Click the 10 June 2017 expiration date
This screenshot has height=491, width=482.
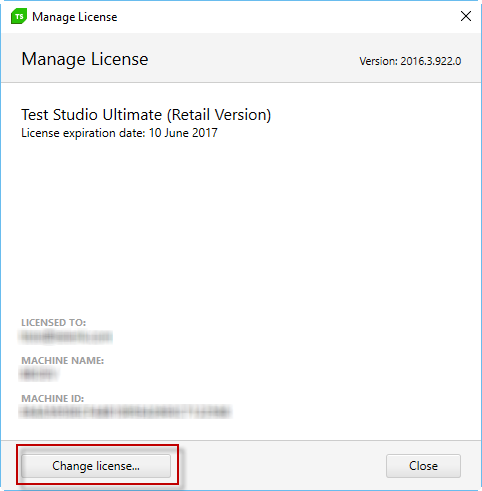pyautogui.click(x=183, y=133)
